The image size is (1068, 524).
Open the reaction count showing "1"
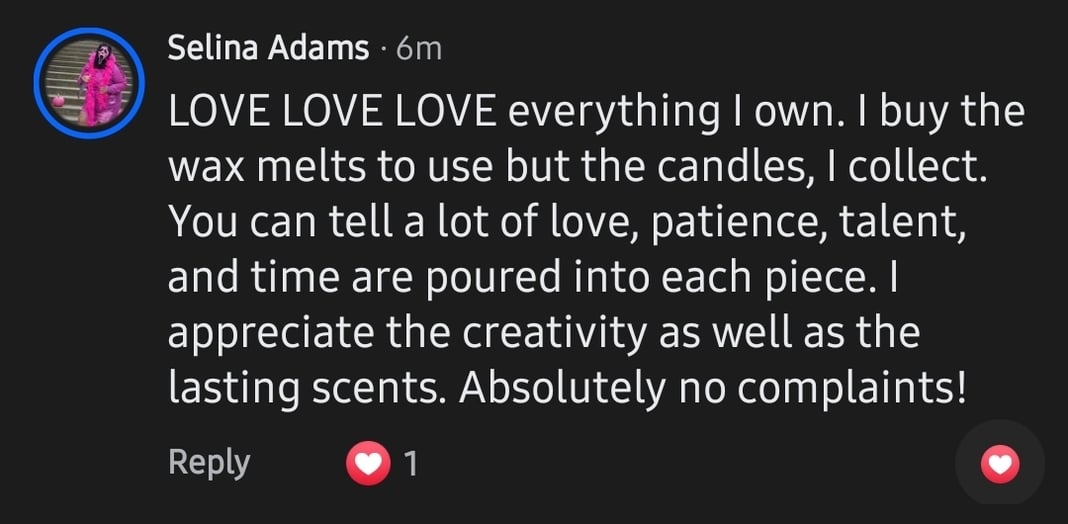(x=410, y=463)
